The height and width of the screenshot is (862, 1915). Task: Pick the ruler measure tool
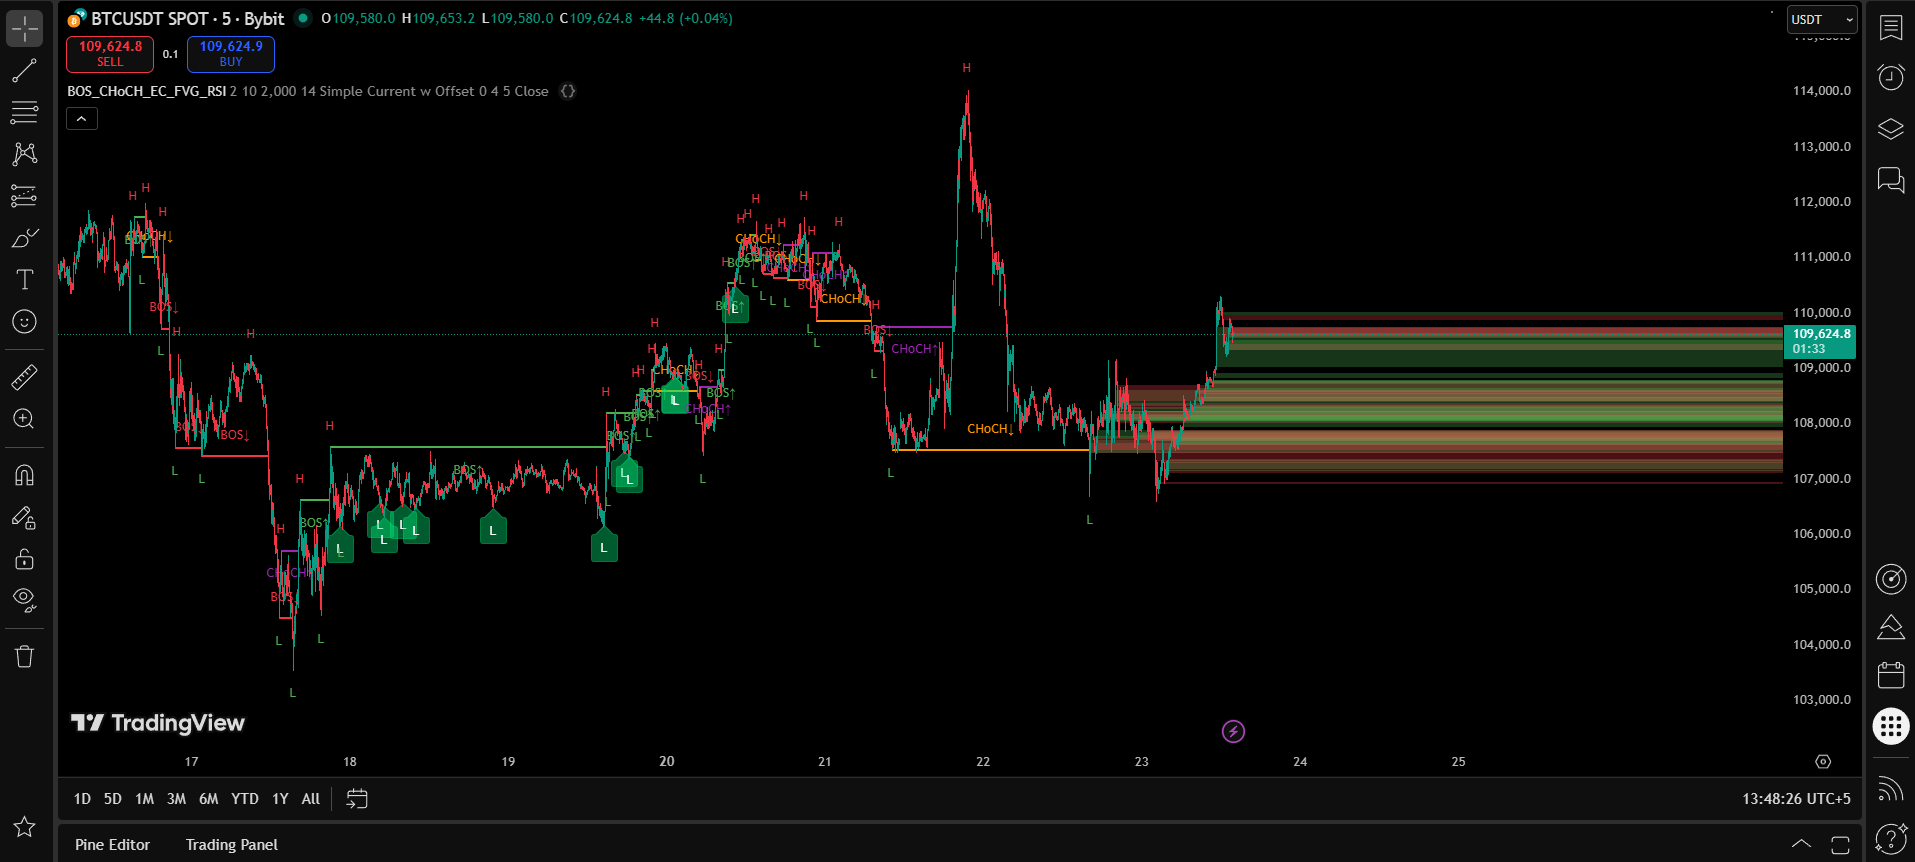(24, 377)
